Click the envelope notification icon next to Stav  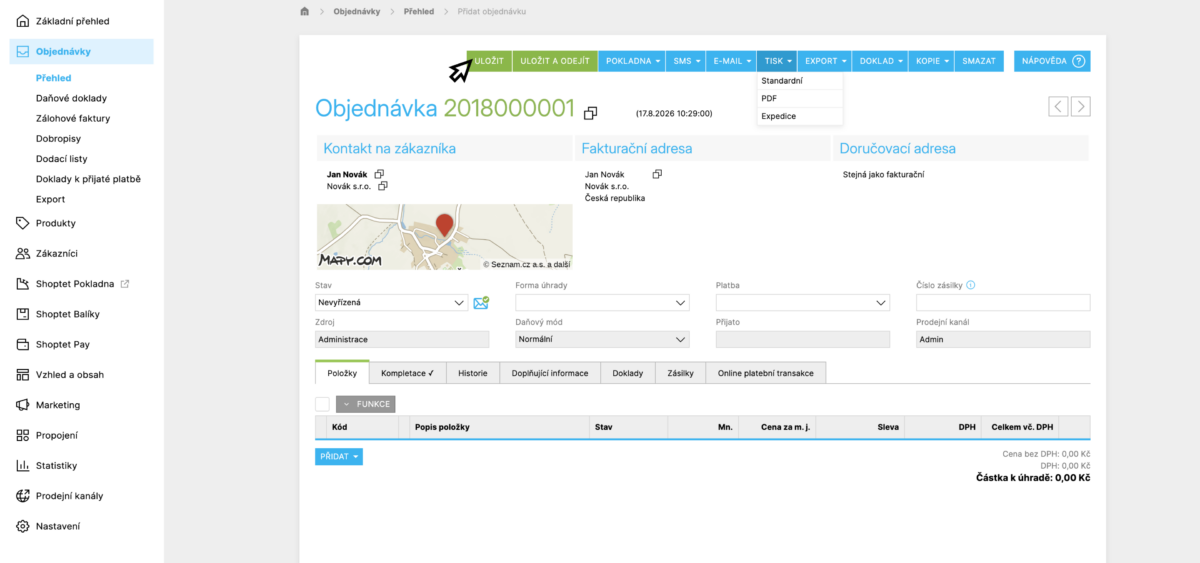pos(481,302)
